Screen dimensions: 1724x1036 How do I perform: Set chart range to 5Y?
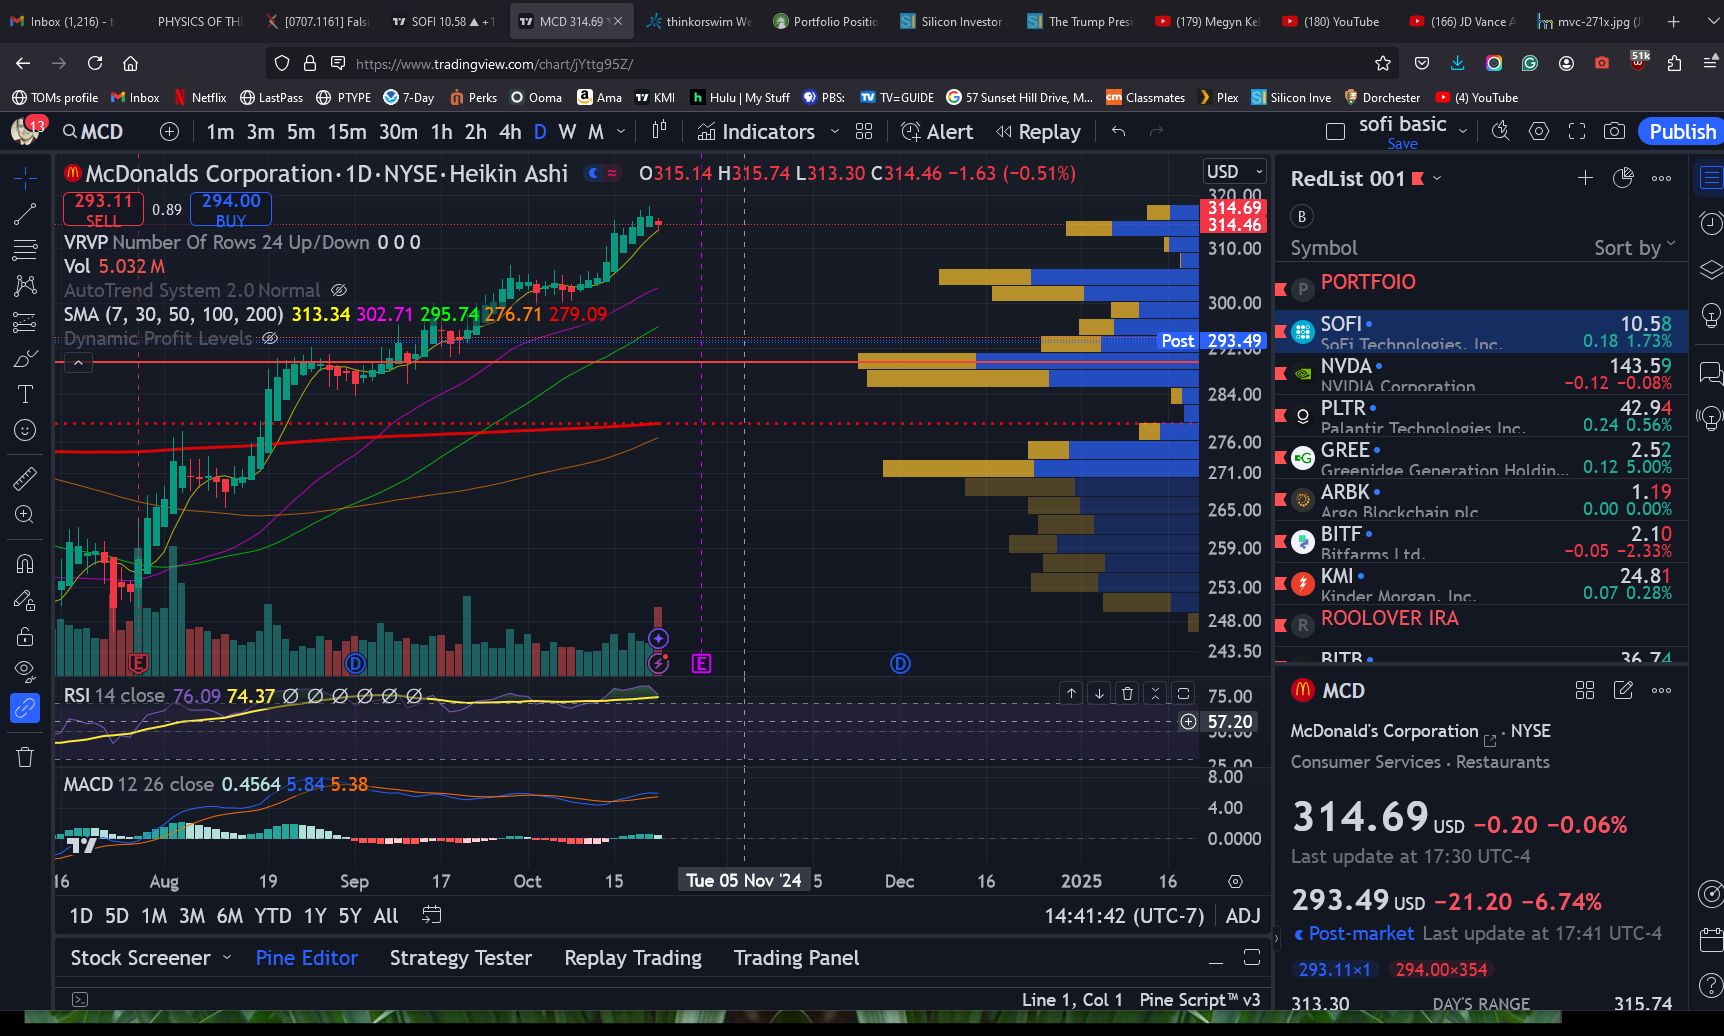coord(349,916)
